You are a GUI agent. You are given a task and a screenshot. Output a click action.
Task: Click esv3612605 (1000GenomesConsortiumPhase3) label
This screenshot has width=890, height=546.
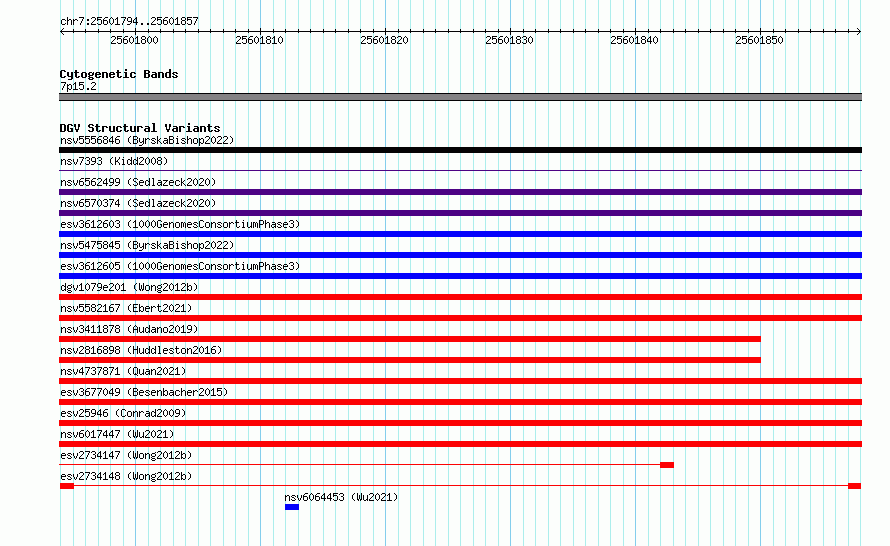click(180, 266)
